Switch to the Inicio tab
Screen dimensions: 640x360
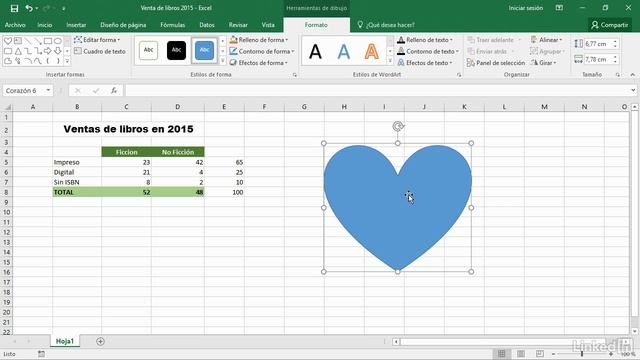coord(44,25)
